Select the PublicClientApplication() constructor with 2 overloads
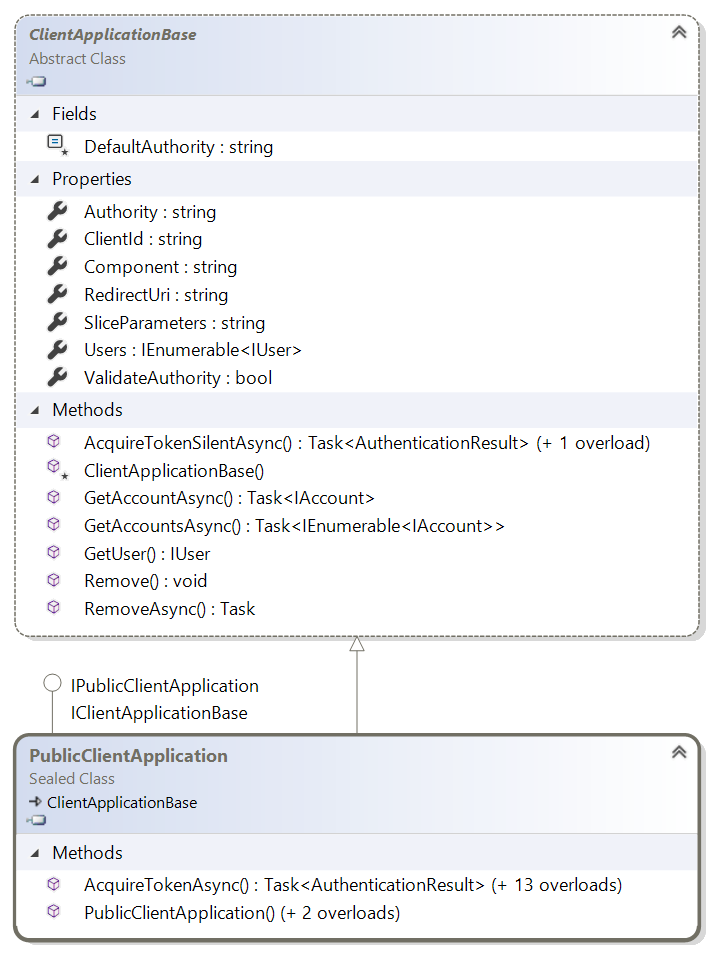 tap(242, 913)
